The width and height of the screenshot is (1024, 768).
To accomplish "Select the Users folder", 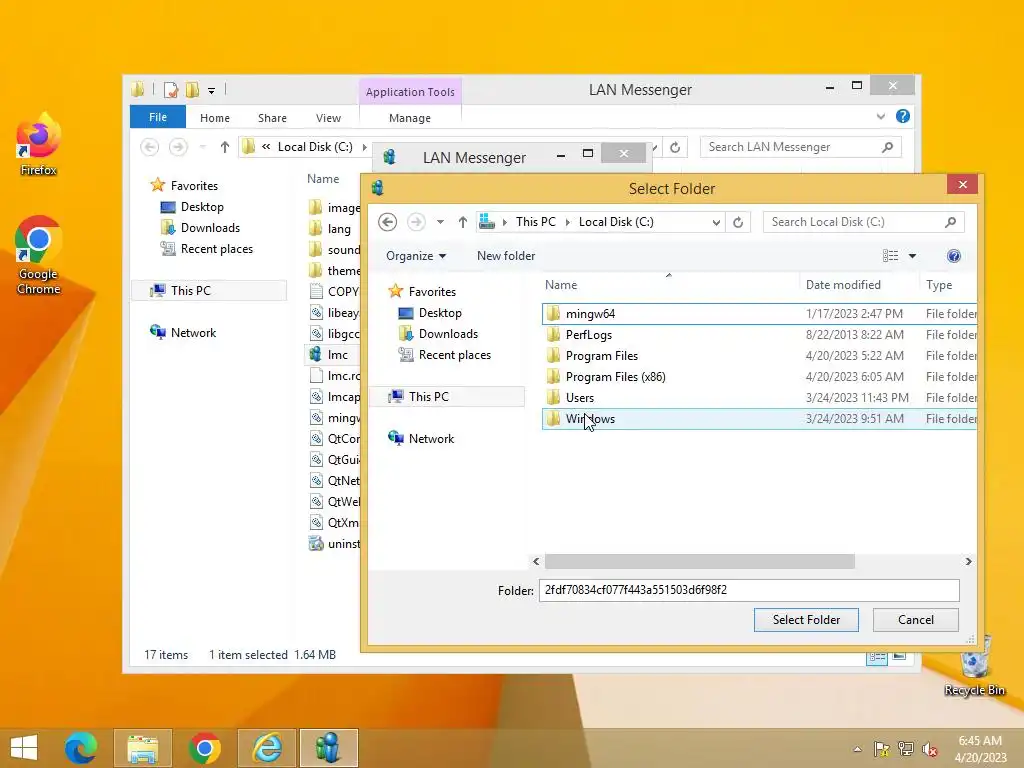I will point(760,397).
